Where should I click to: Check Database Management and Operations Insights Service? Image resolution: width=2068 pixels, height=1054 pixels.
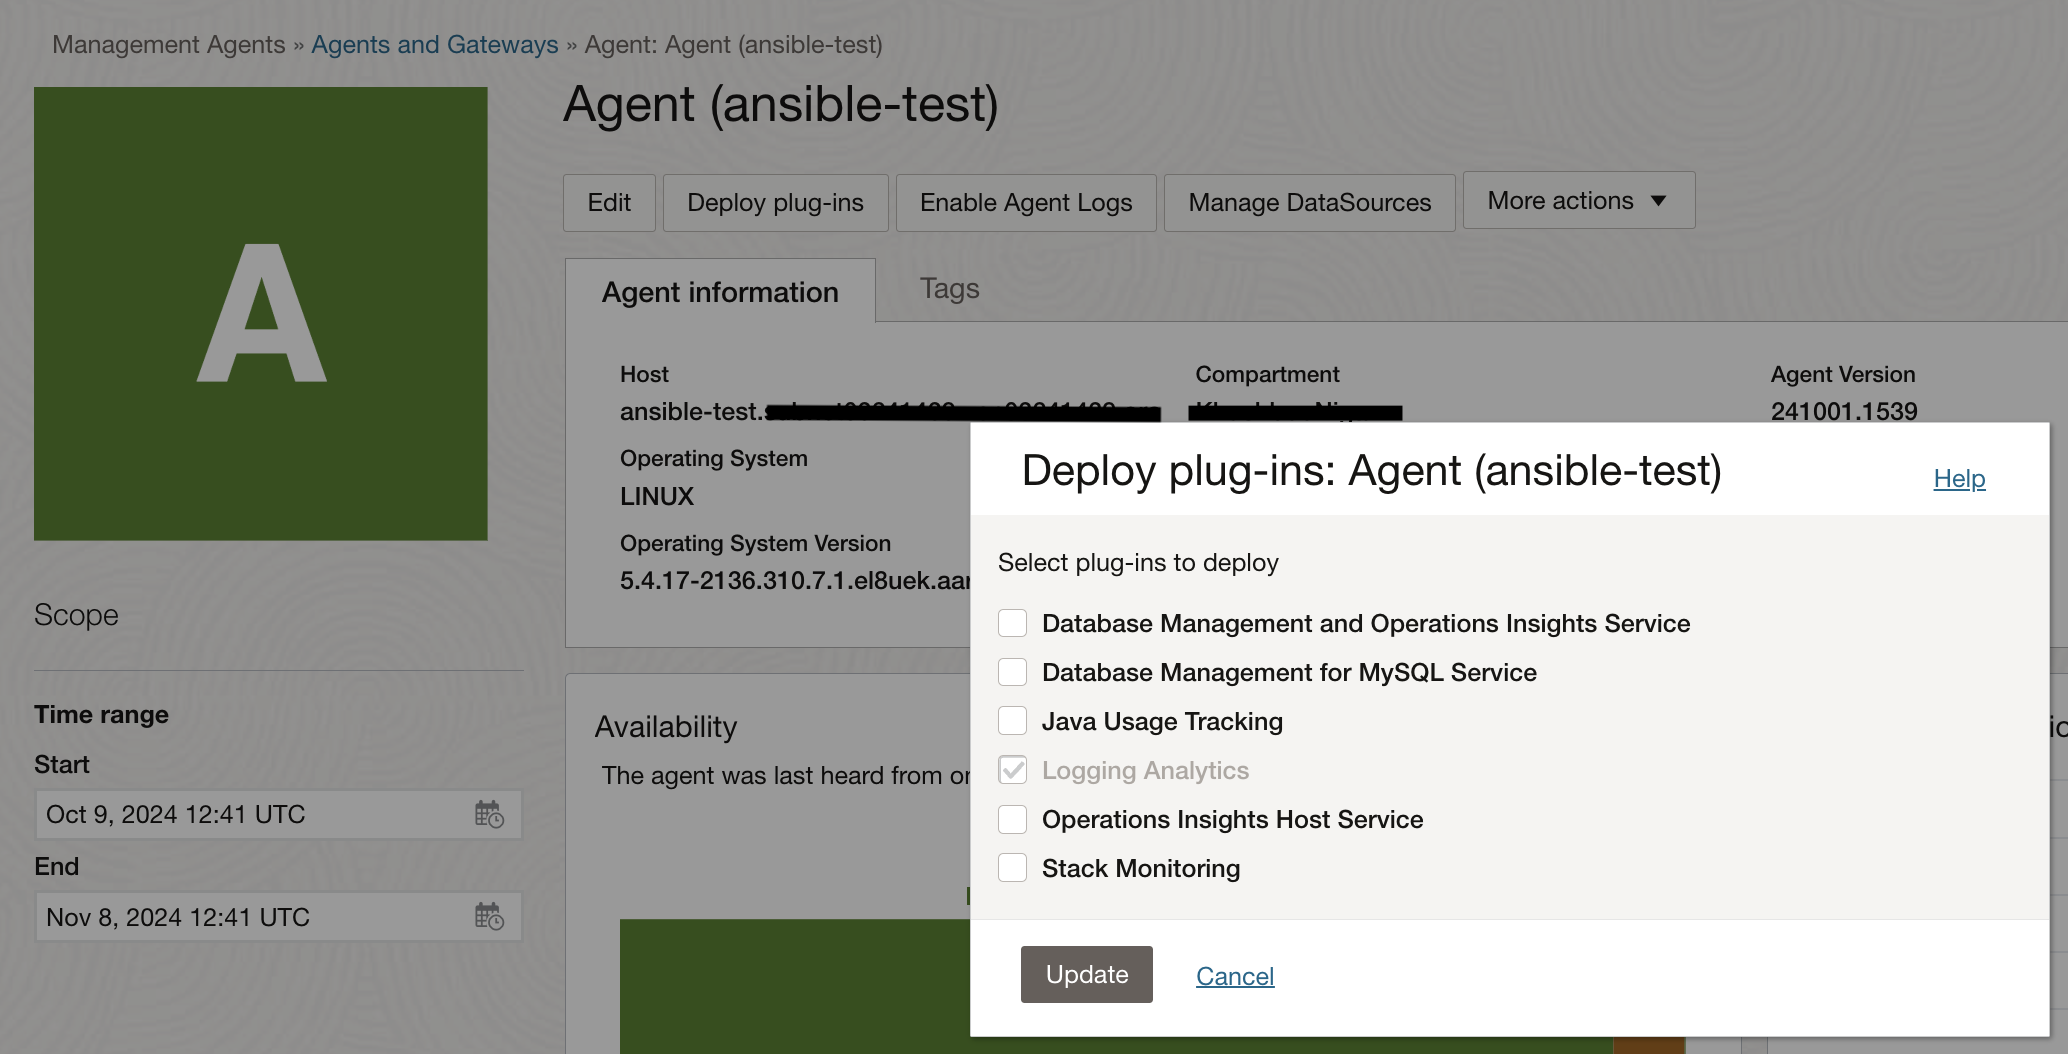tap(1012, 623)
